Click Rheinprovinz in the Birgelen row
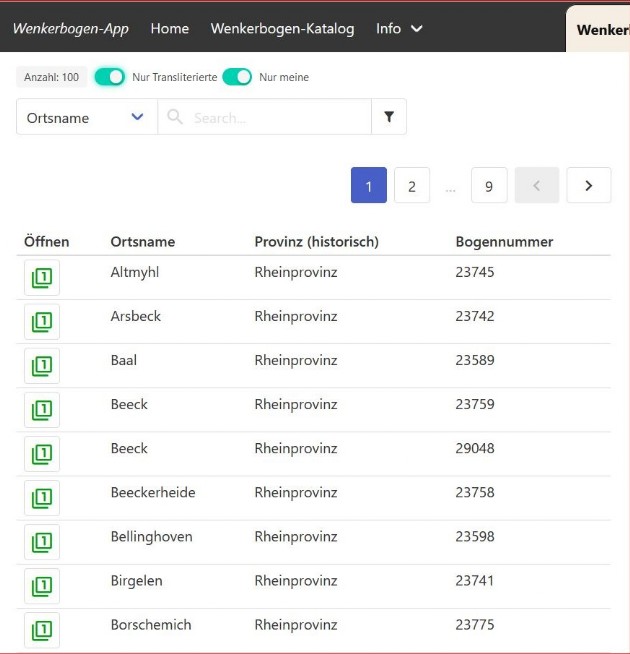The height and width of the screenshot is (654, 630). [x=296, y=581]
